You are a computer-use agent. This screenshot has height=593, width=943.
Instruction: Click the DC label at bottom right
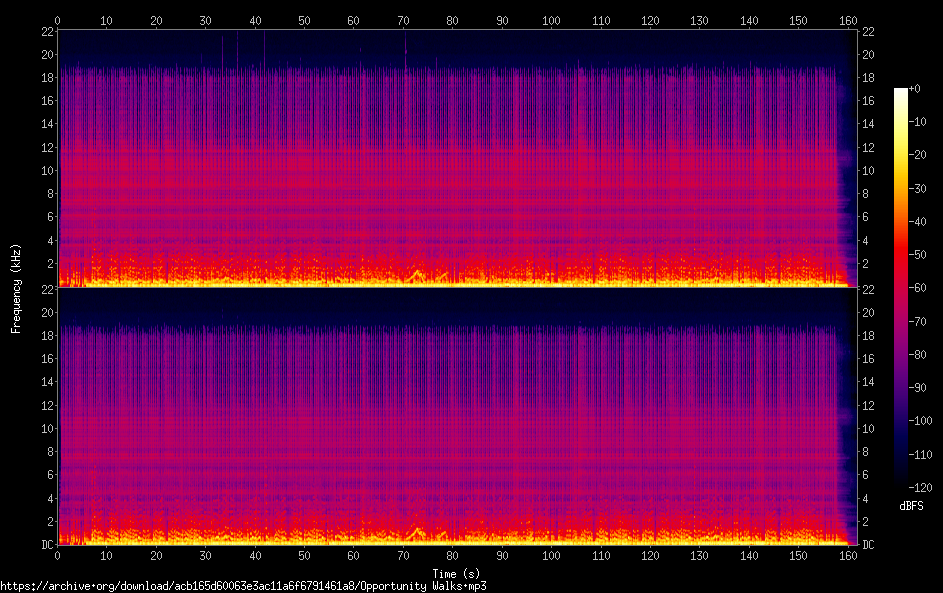tap(868, 544)
